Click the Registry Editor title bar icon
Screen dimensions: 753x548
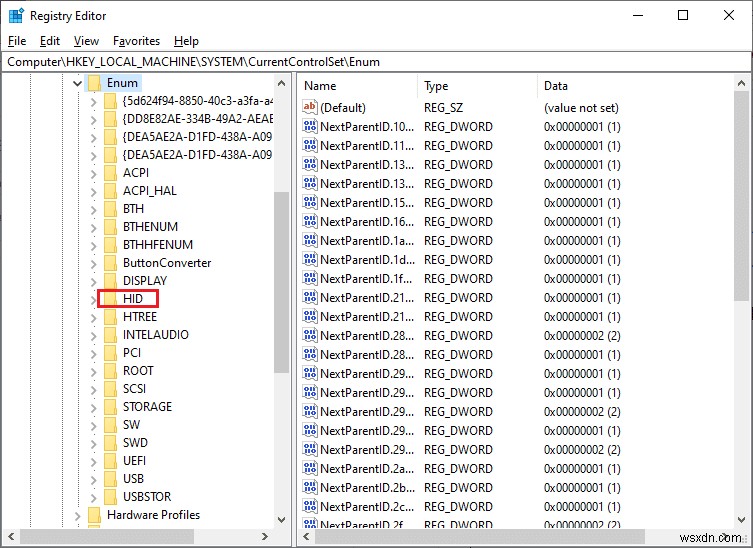click(16, 16)
